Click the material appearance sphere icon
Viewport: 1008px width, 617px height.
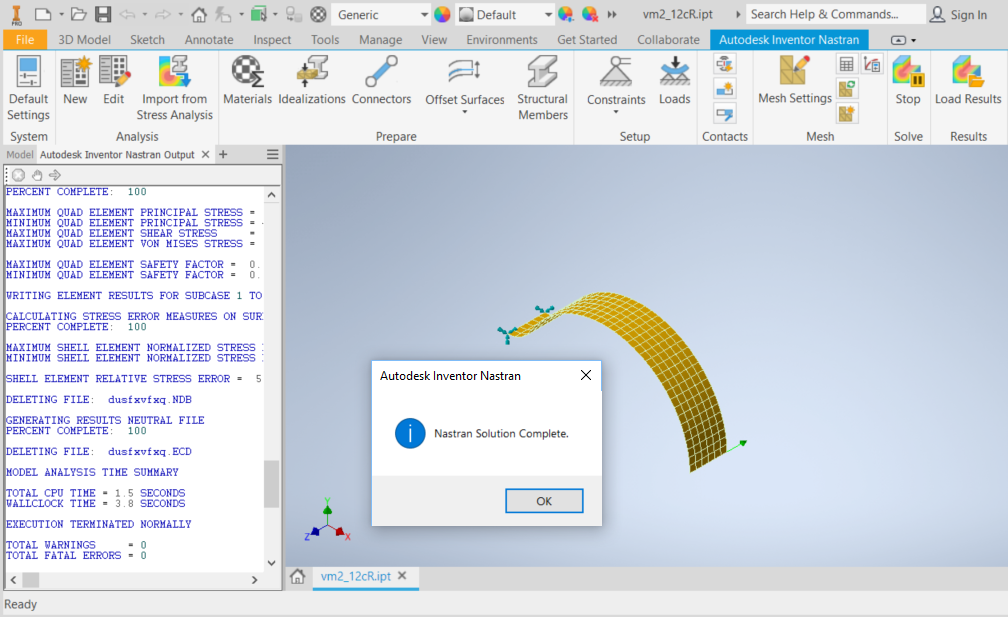(x=318, y=14)
